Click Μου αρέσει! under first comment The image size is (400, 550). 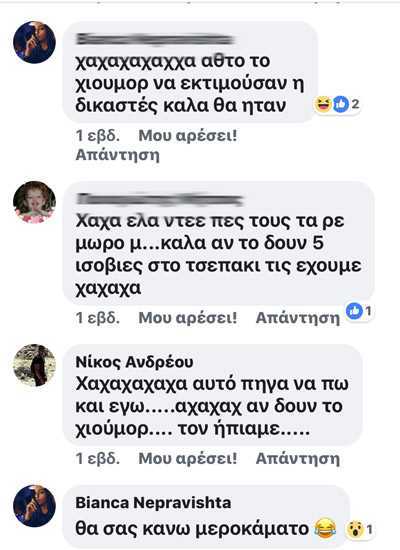(188, 136)
